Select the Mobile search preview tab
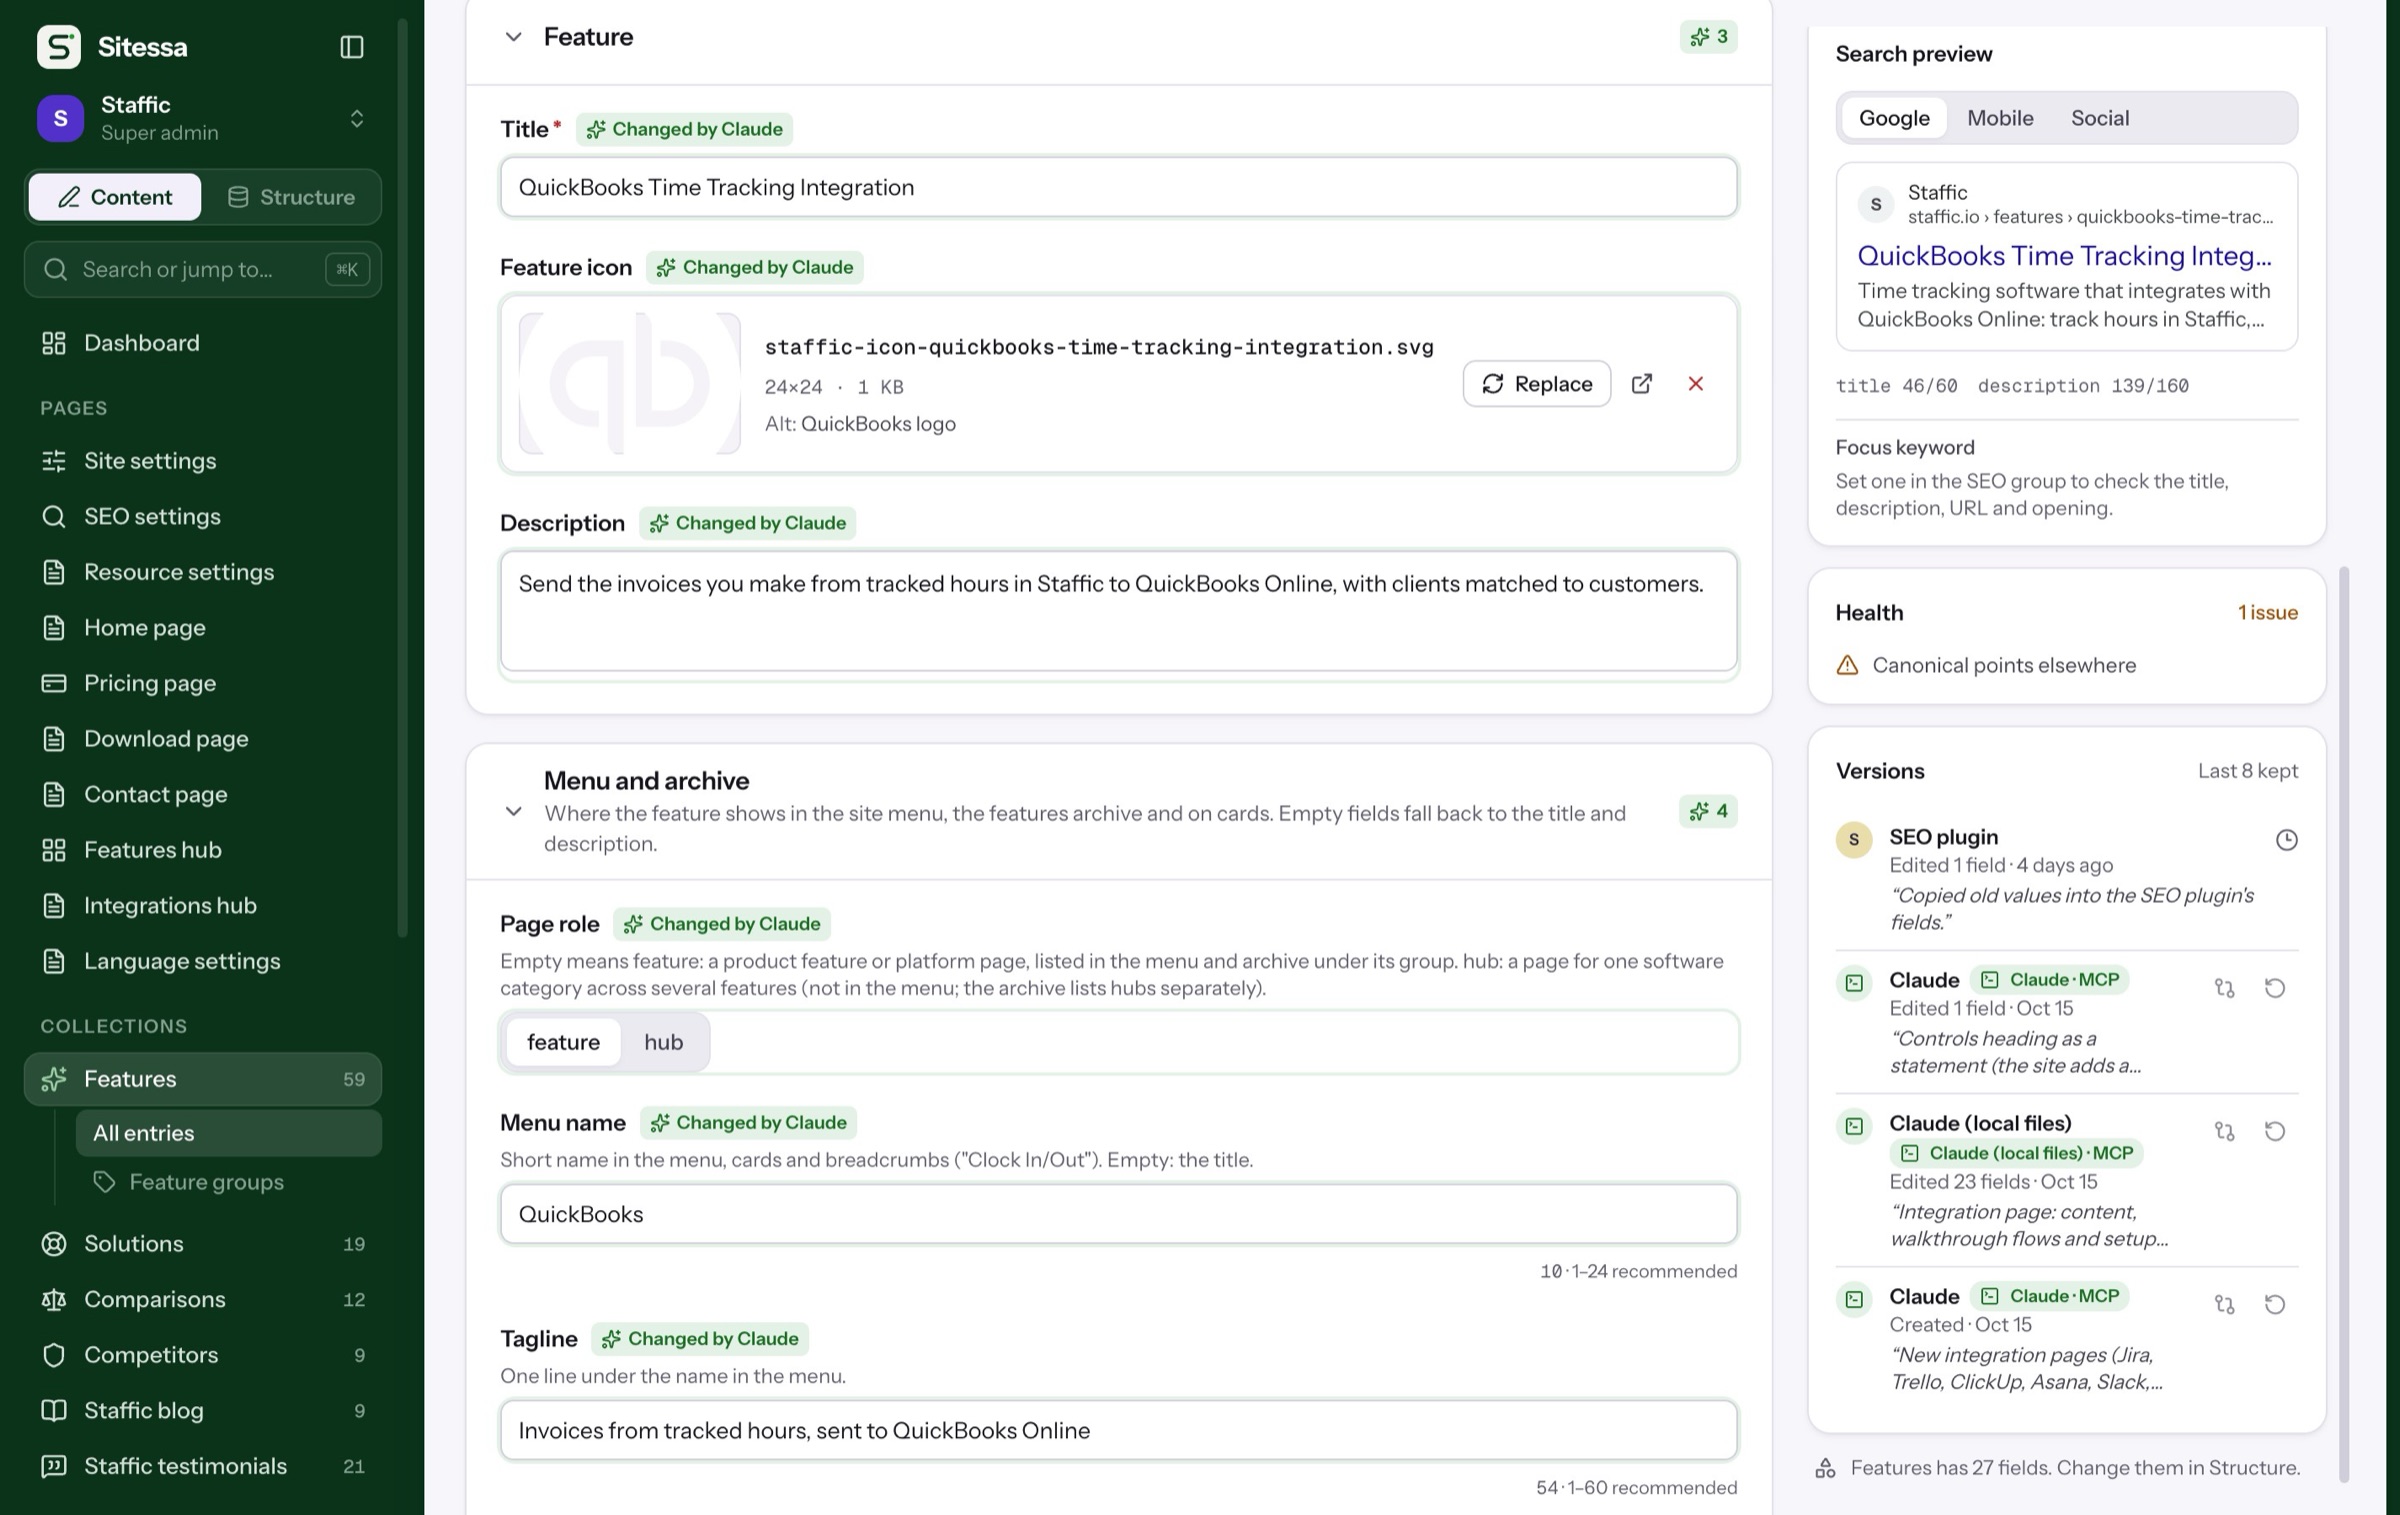 pos(2000,118)
